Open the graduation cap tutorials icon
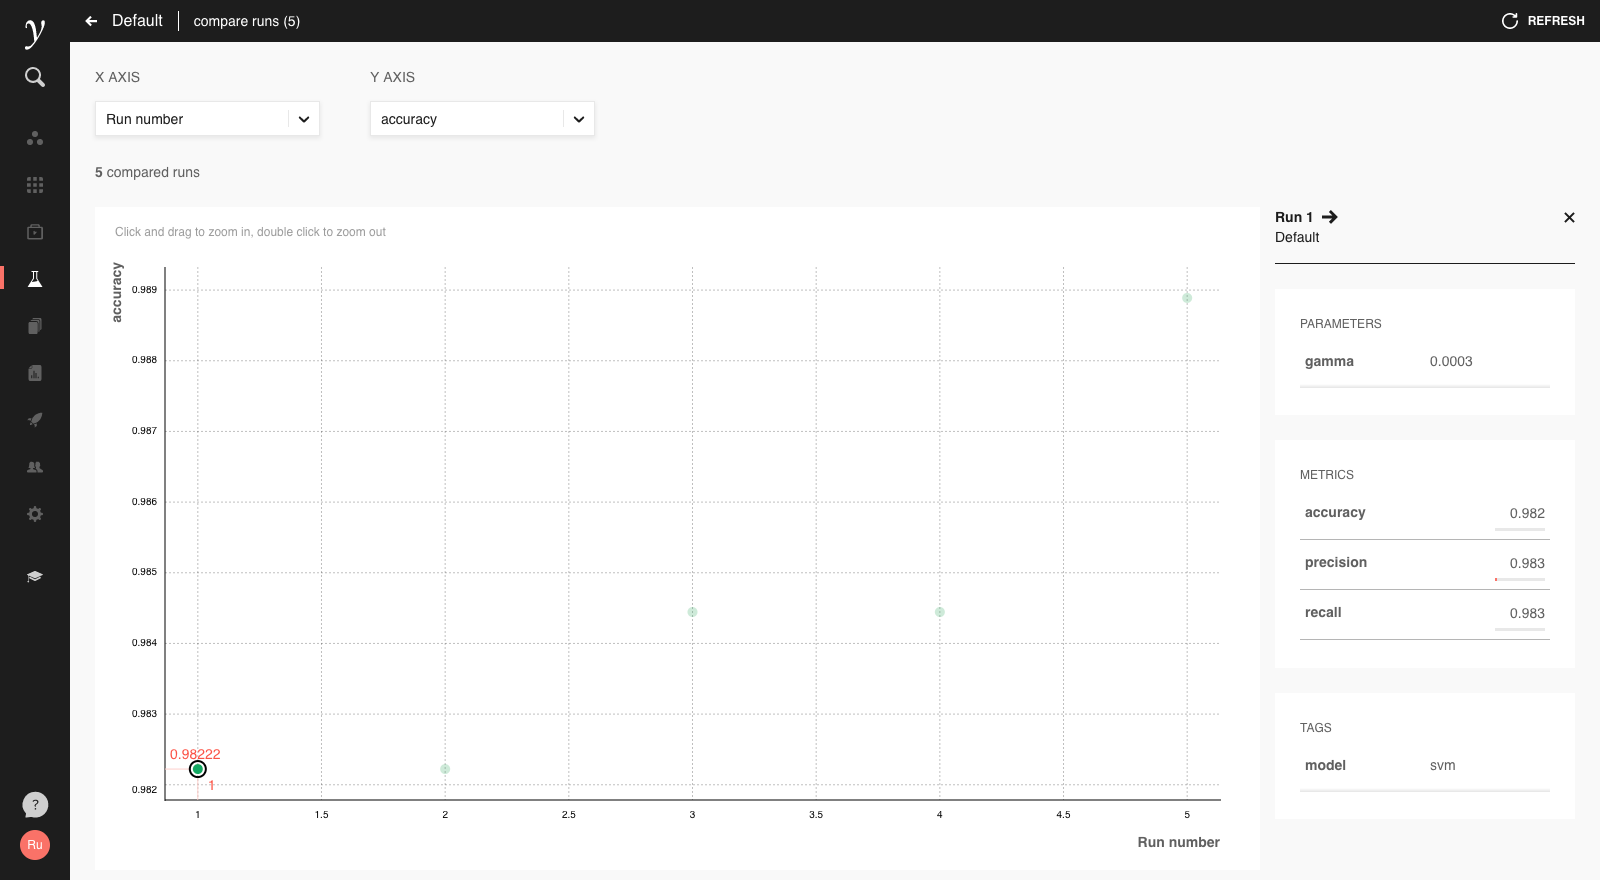This screenshot has height=880, width=1600. [x=35, y=577]
